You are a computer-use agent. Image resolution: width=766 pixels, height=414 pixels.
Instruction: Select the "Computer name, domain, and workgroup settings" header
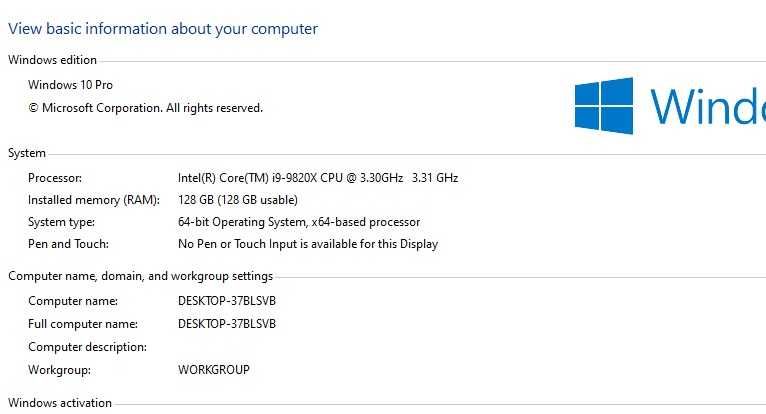click(x=140, y=276)
